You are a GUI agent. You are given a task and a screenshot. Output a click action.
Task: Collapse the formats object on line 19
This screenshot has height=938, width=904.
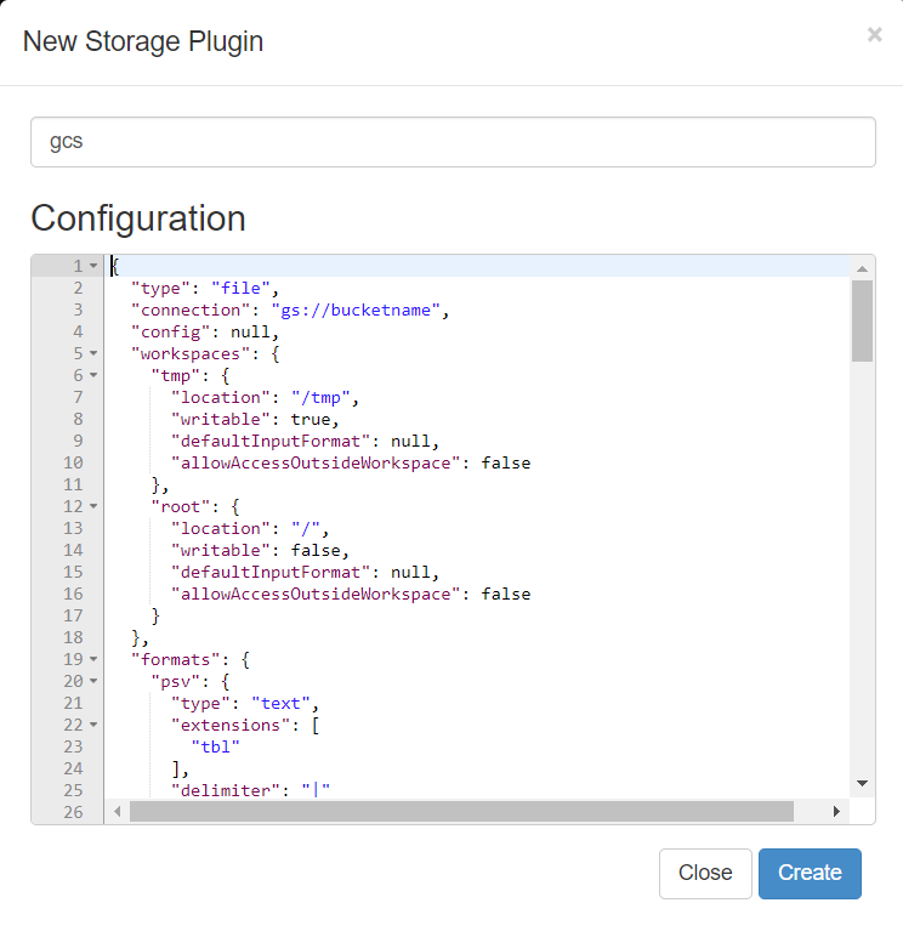[x=91, y=659]
